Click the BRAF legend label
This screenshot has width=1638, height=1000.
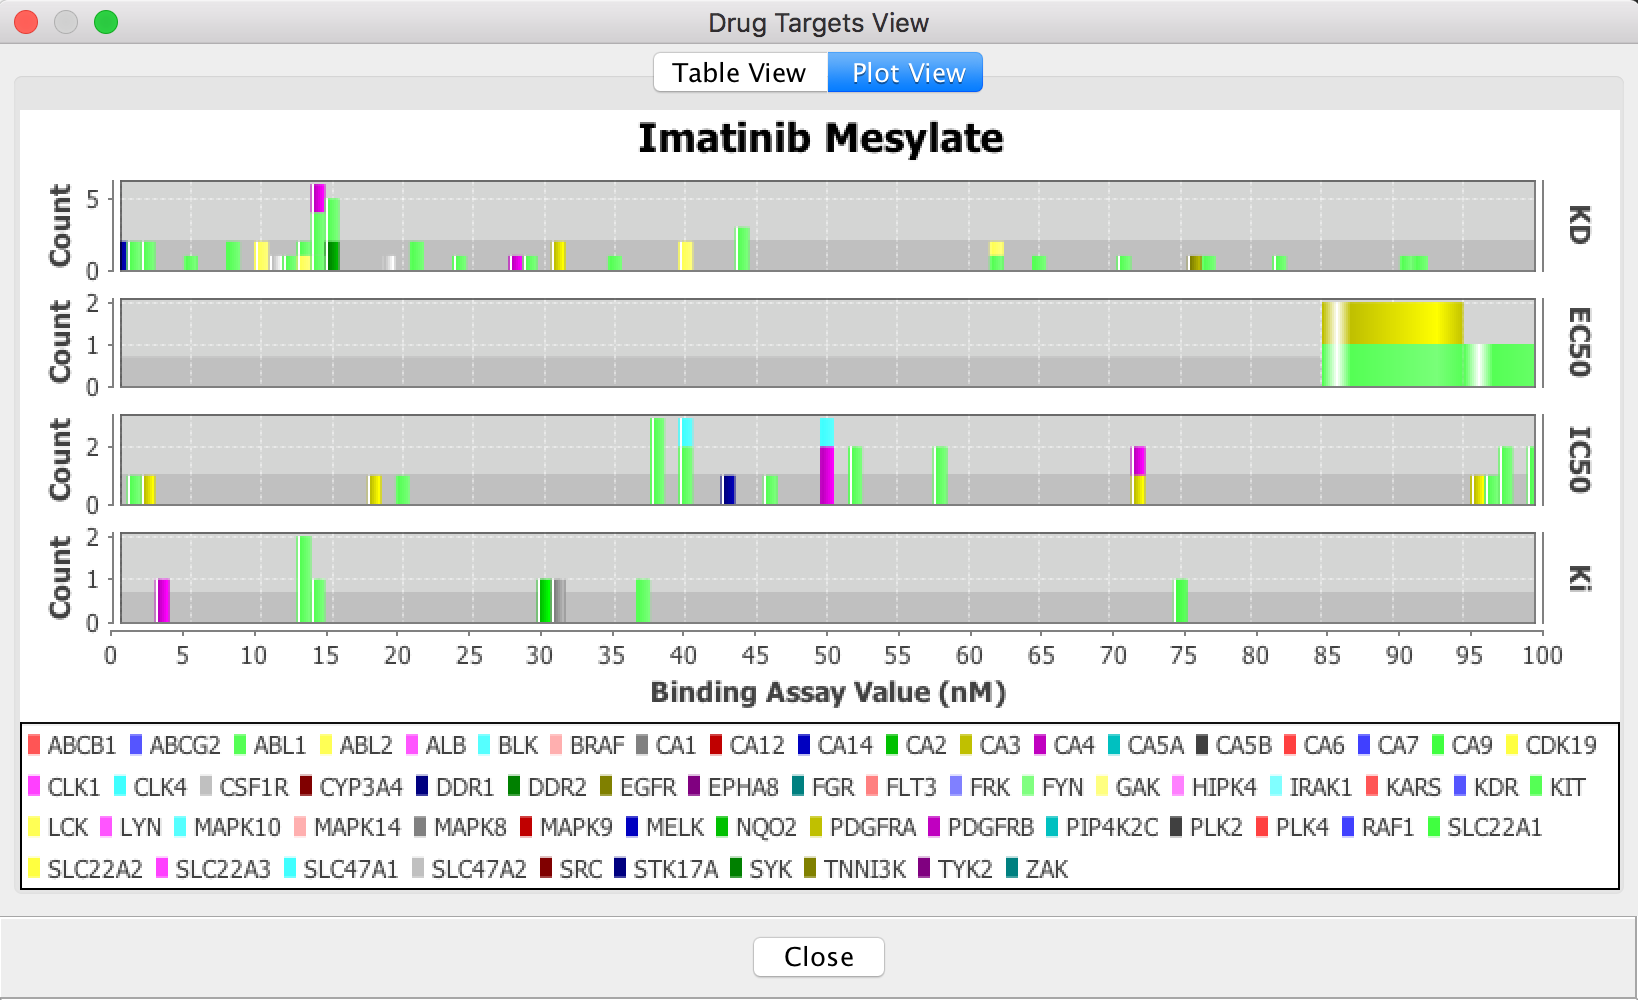tap(597, 745)
